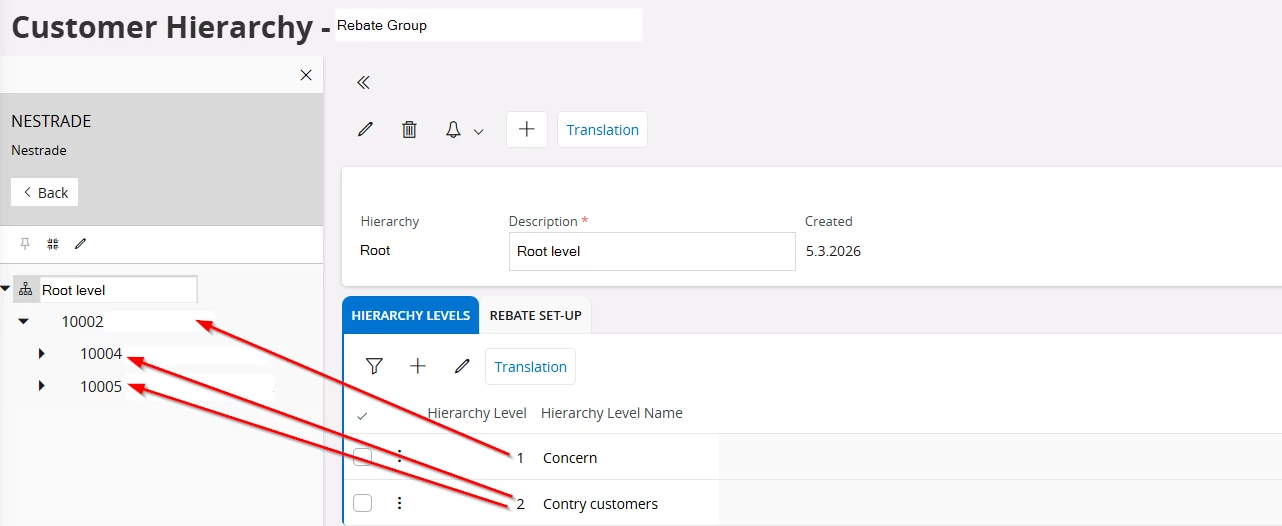Open Translation in the top toolbar
Screen dimensions: 1282x526
[602, 129]
